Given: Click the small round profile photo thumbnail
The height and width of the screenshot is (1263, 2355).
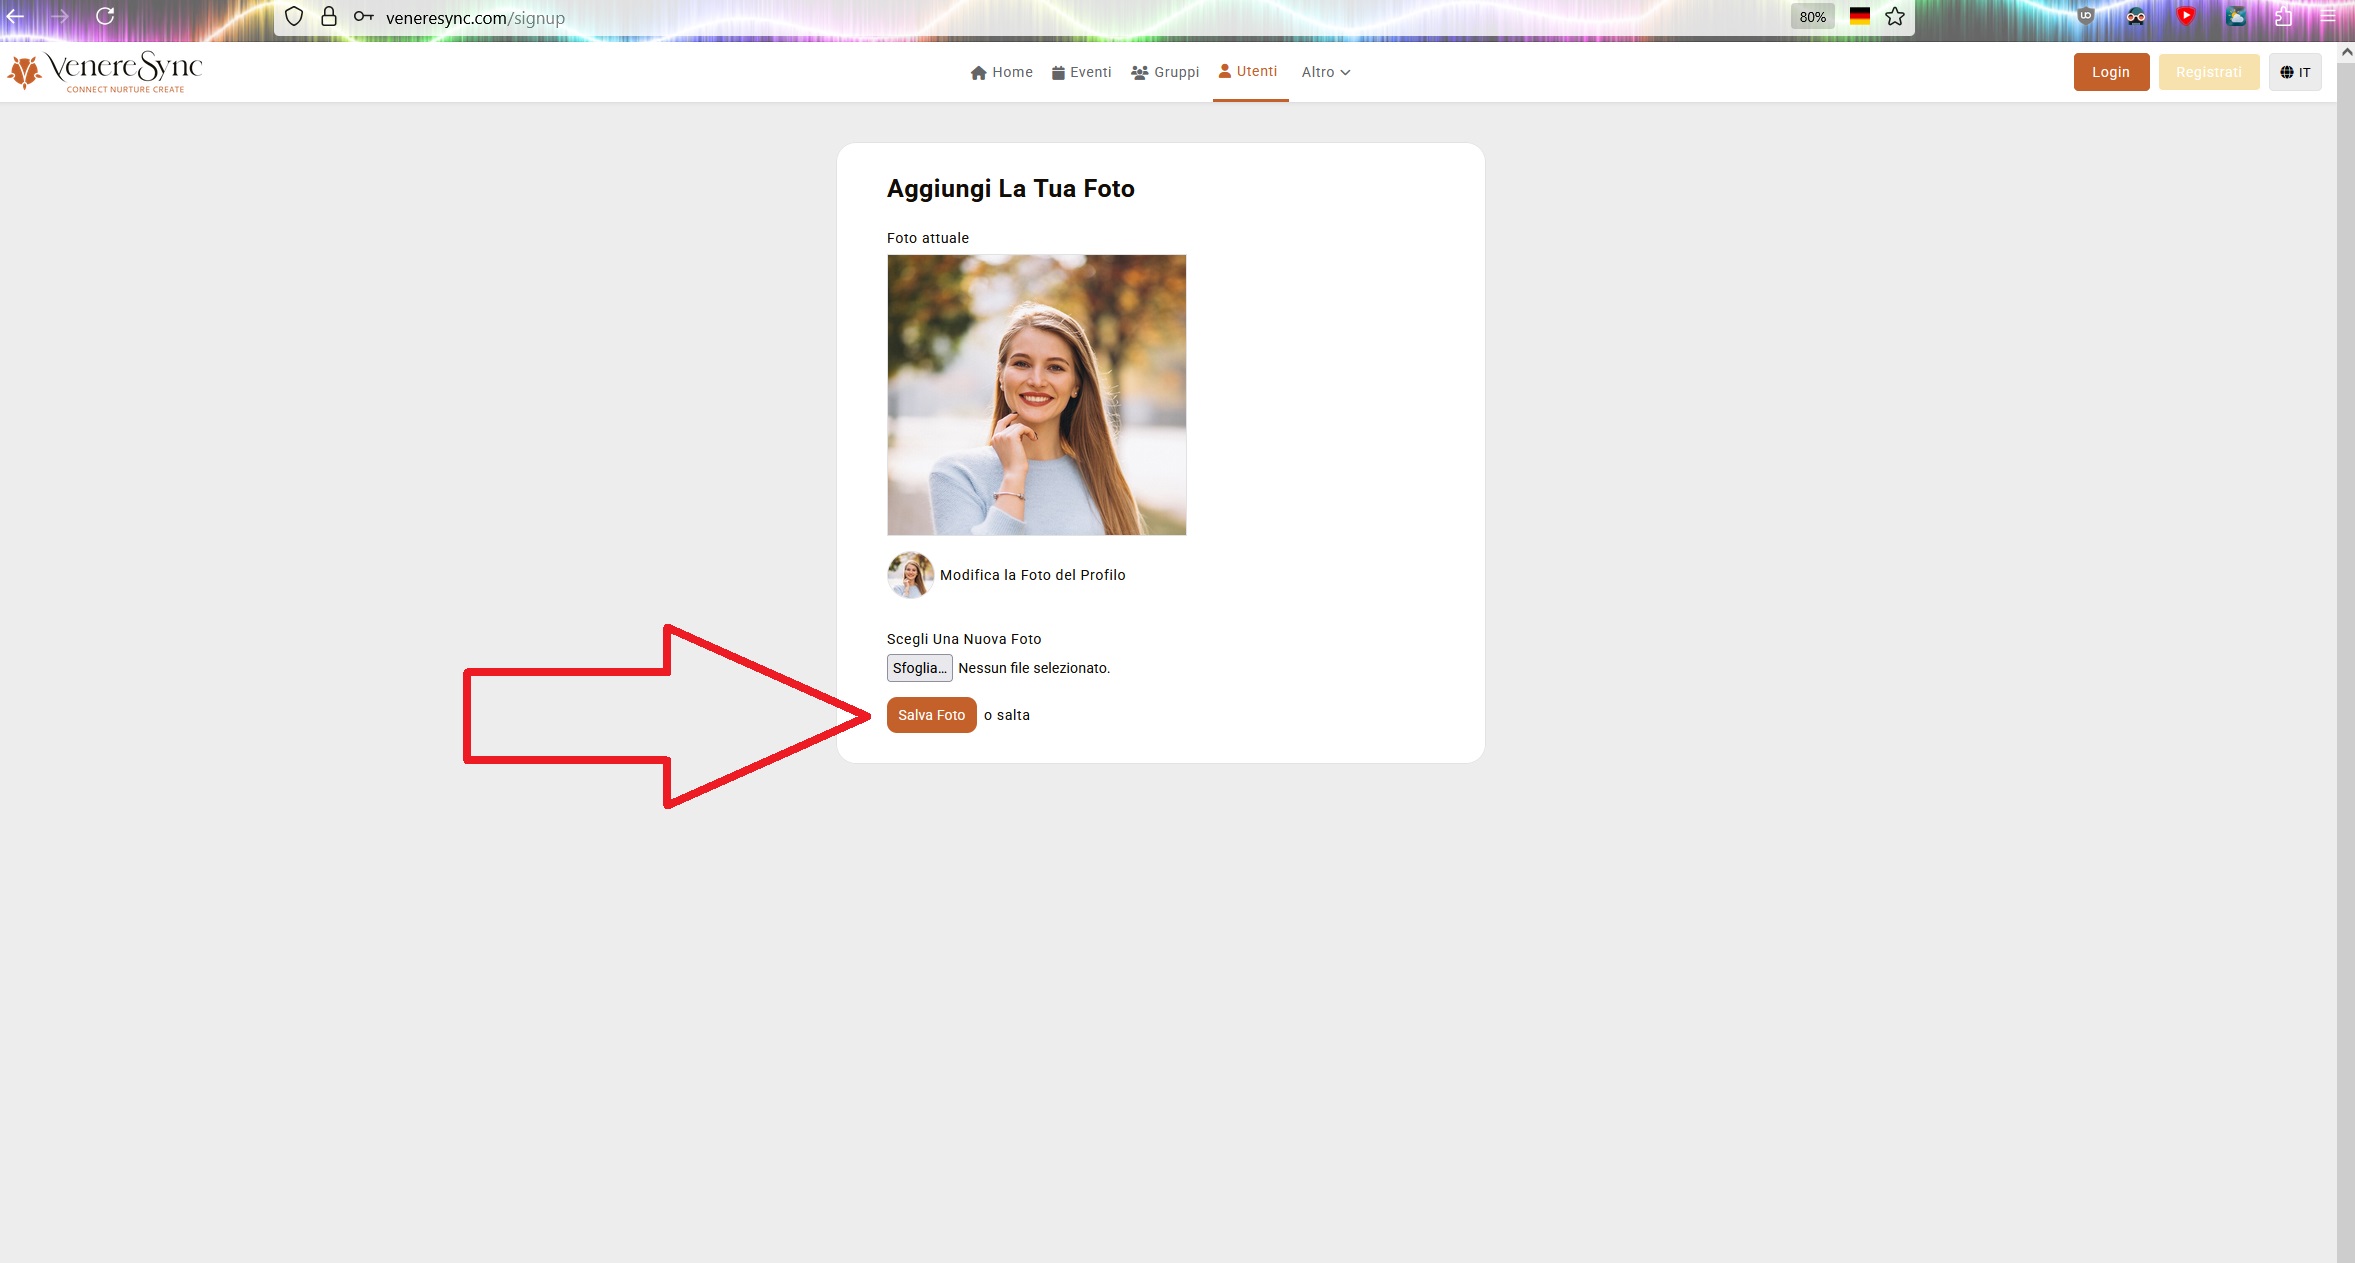Looking at the screenshot, I should click(910, 575).
